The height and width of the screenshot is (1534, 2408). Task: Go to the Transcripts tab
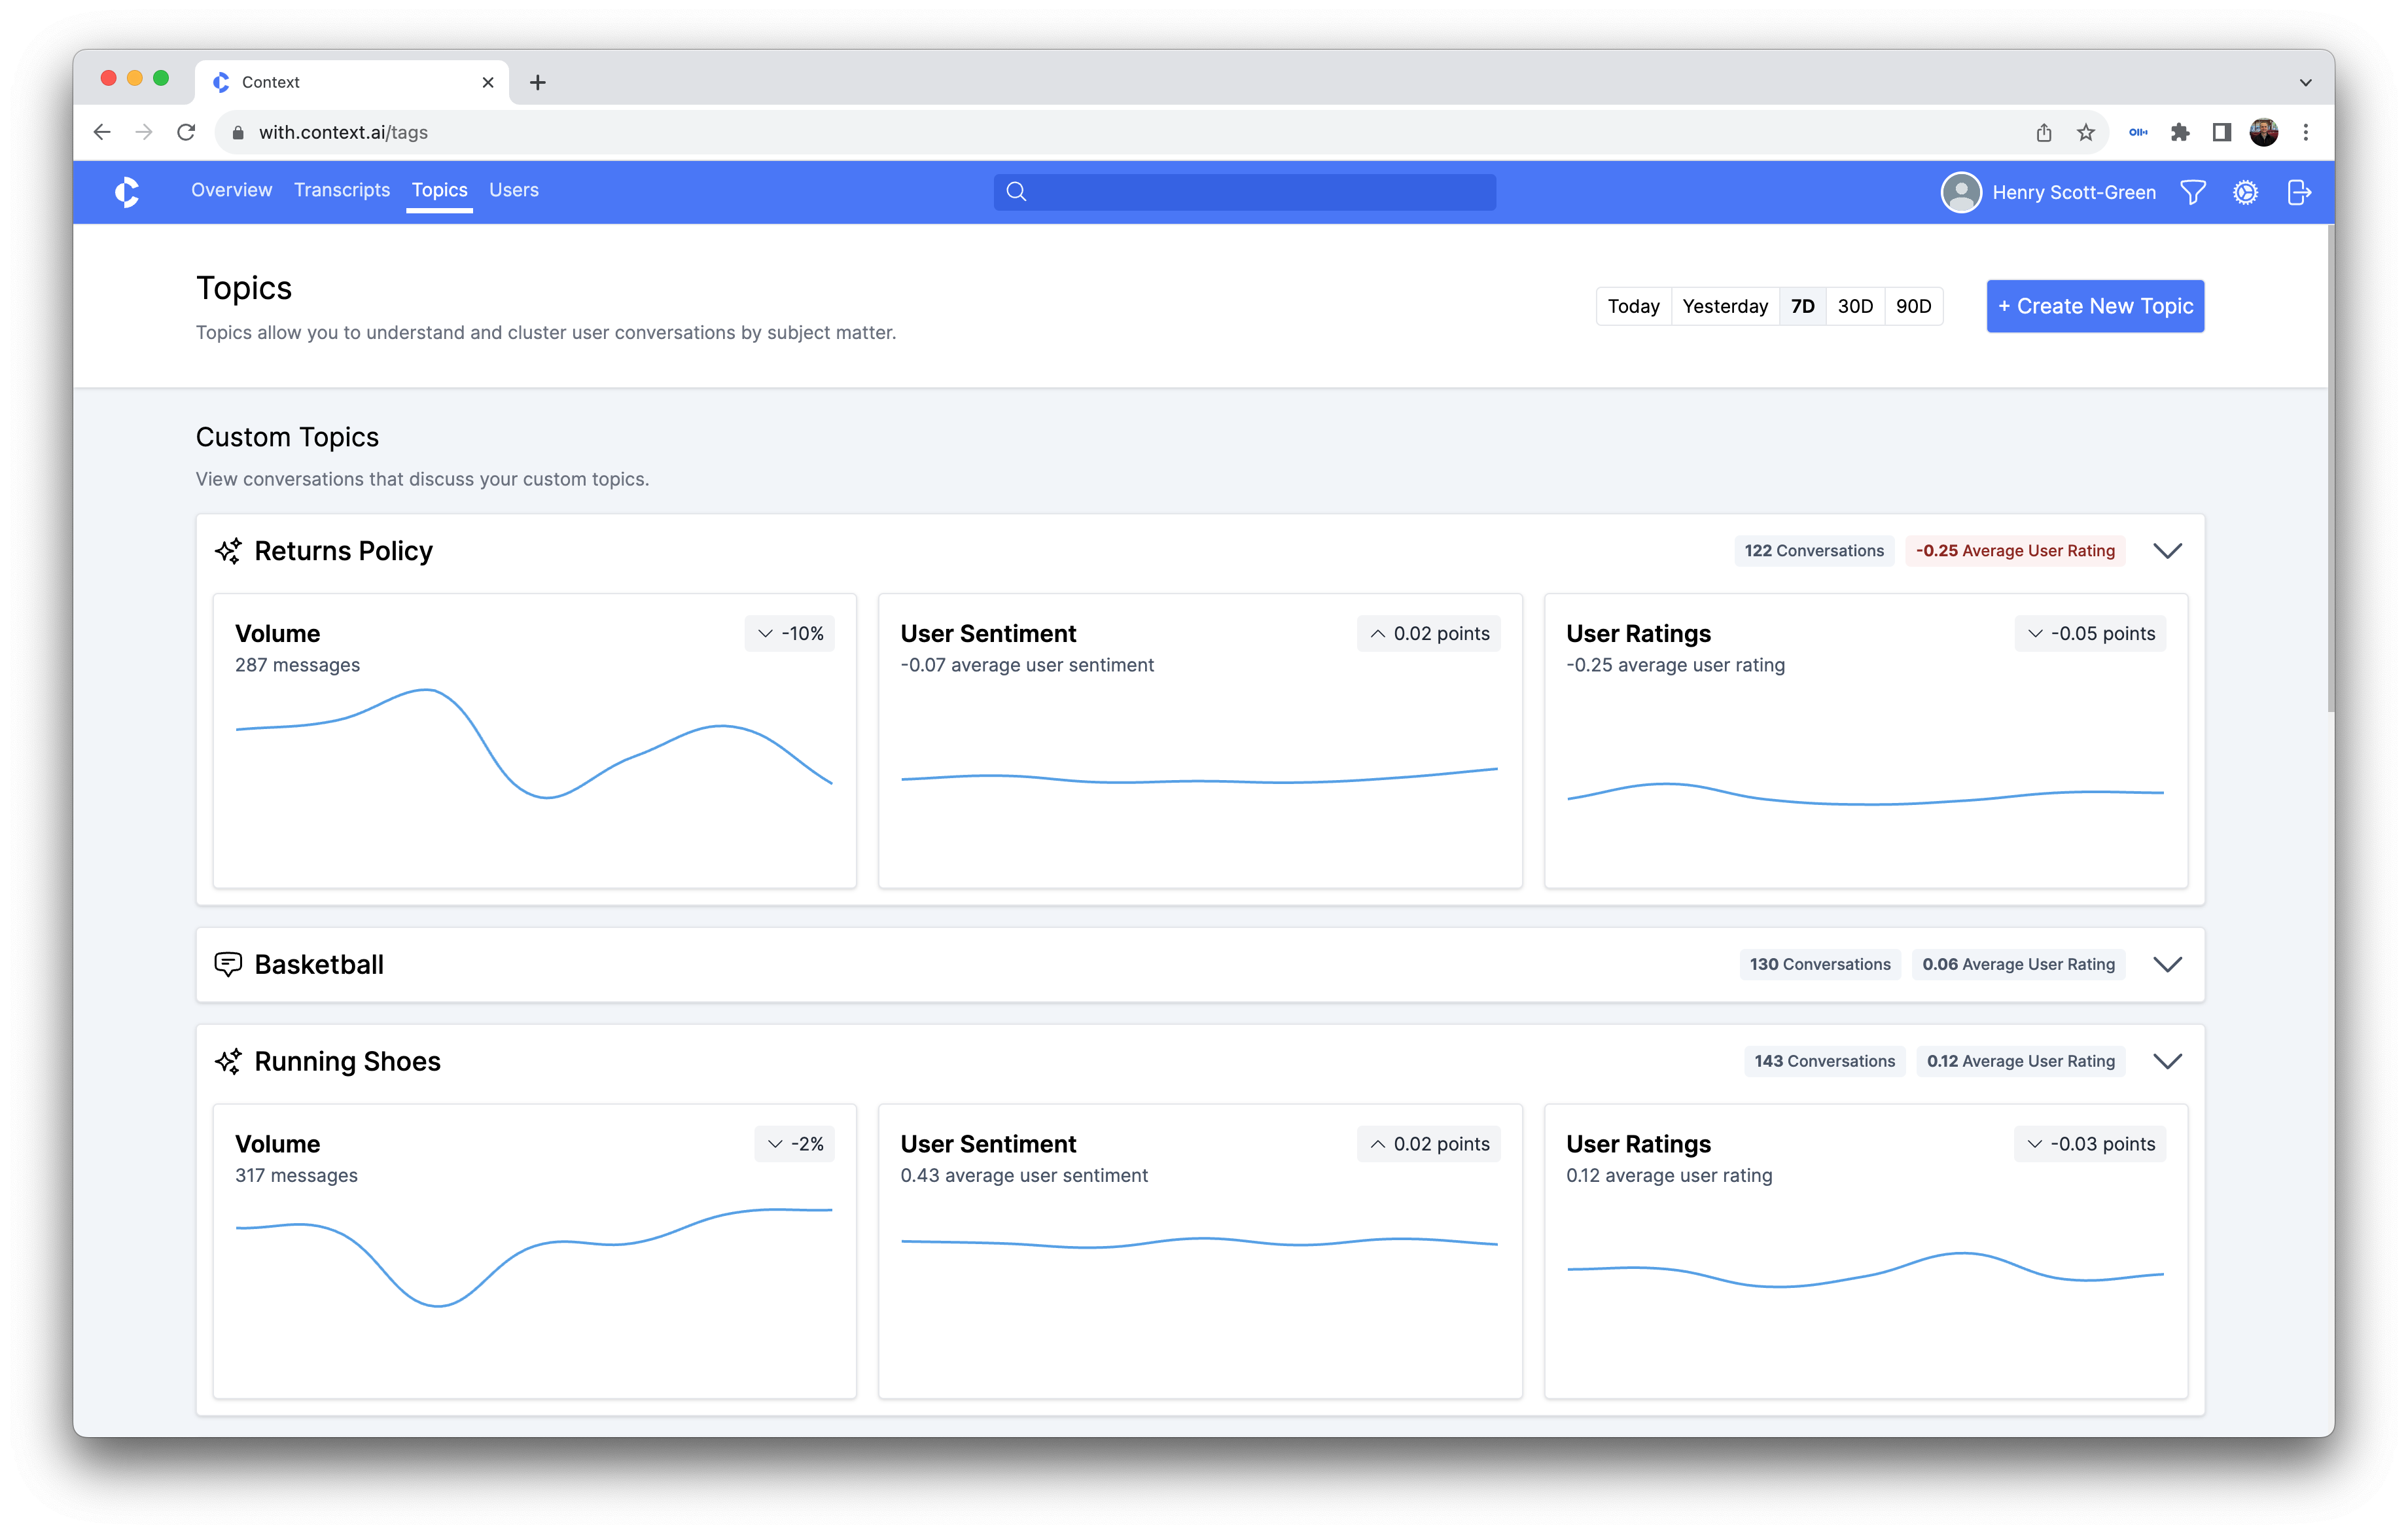[341, 190]
